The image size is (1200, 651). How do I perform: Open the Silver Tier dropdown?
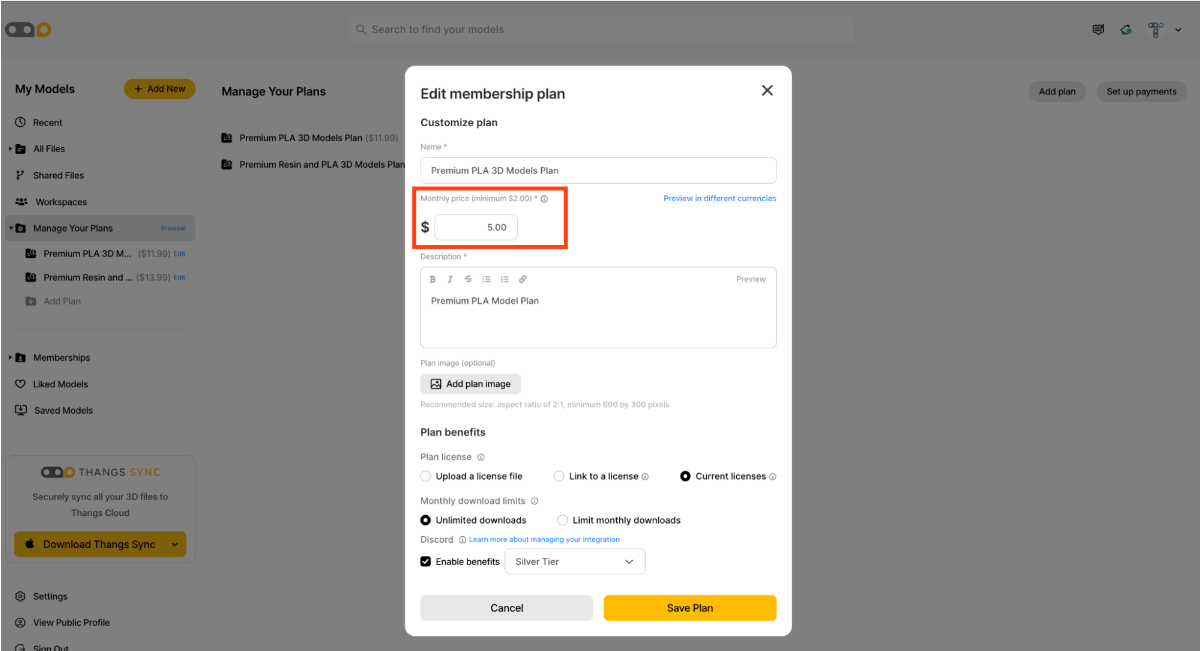(x=575, y=562)
